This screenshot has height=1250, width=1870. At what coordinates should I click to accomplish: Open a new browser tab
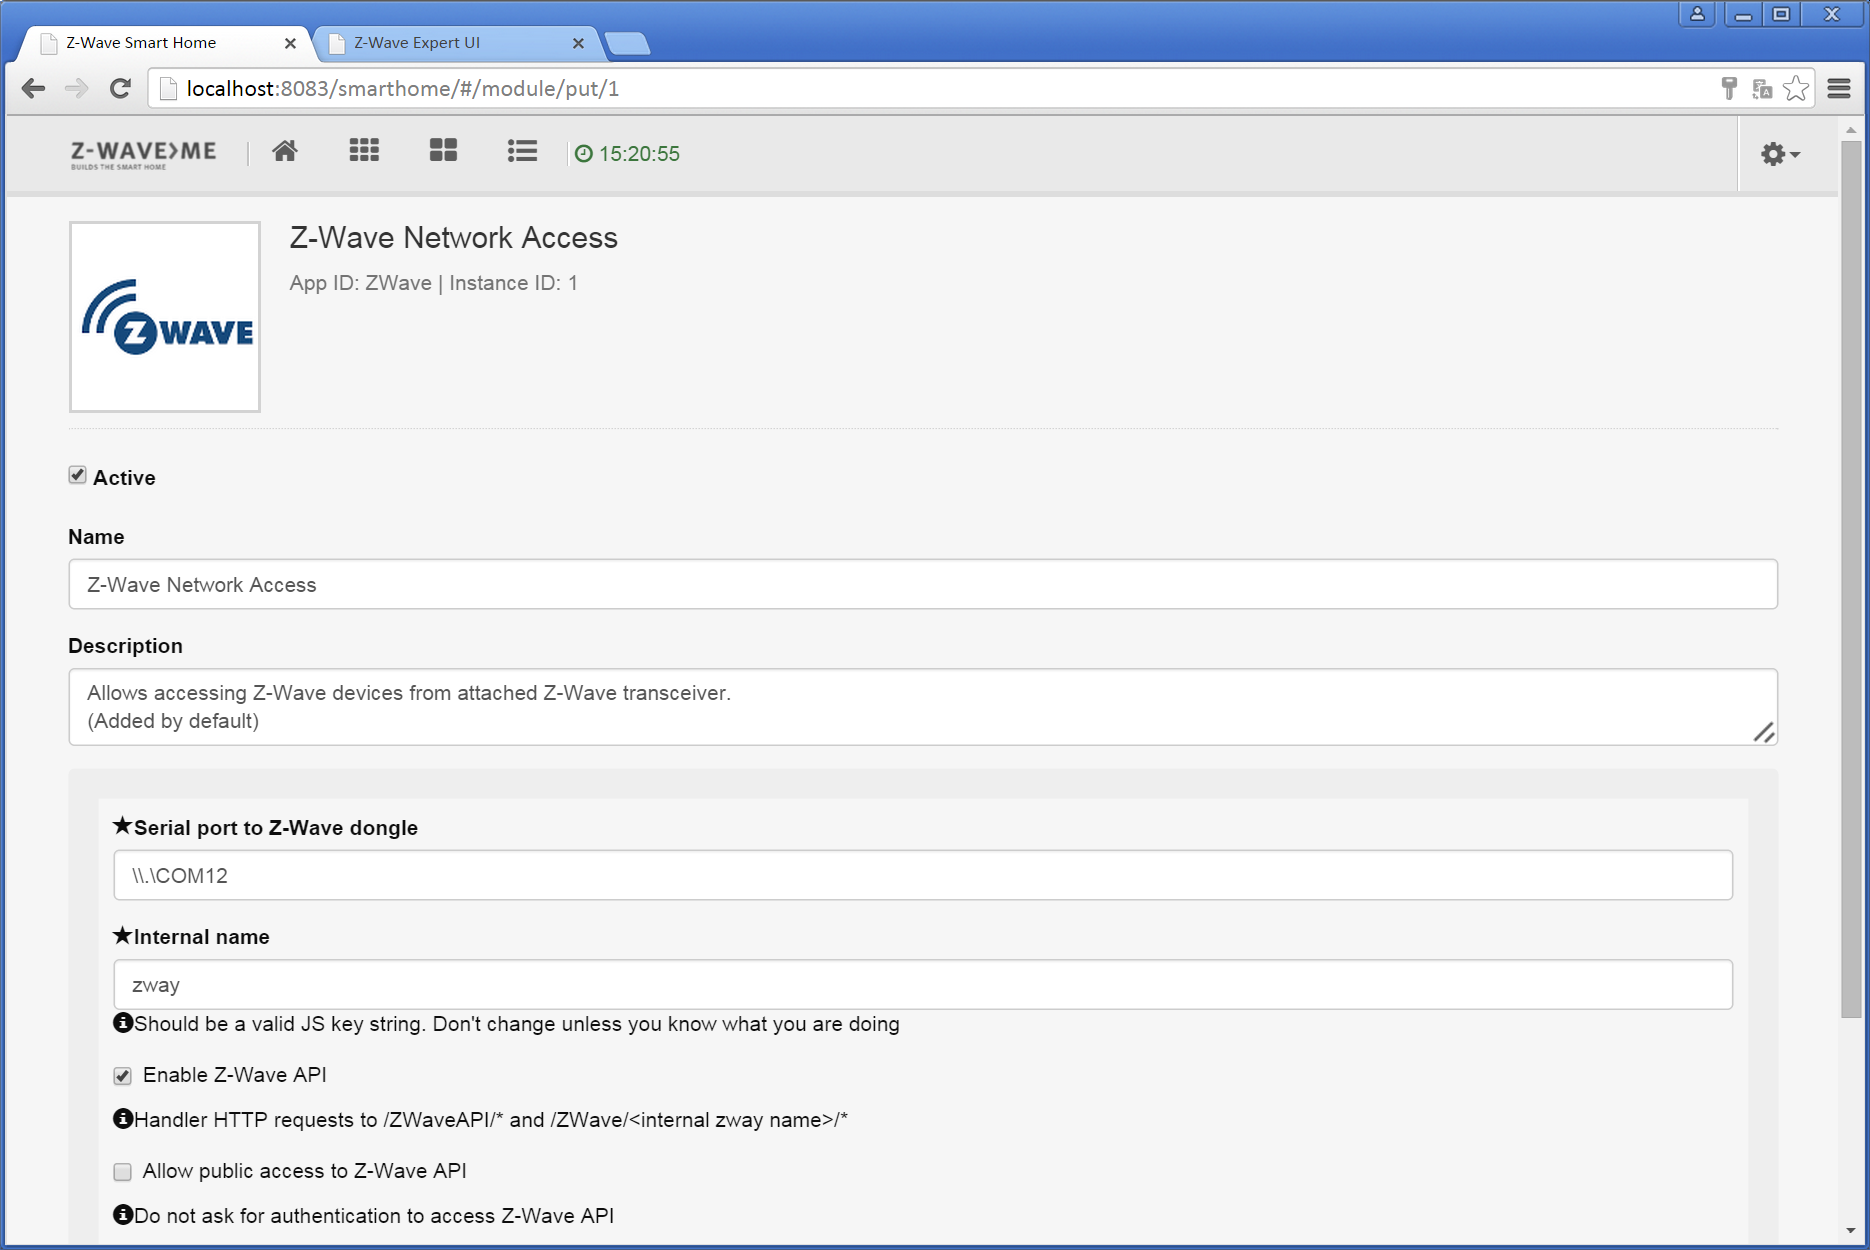coord(628,43)
